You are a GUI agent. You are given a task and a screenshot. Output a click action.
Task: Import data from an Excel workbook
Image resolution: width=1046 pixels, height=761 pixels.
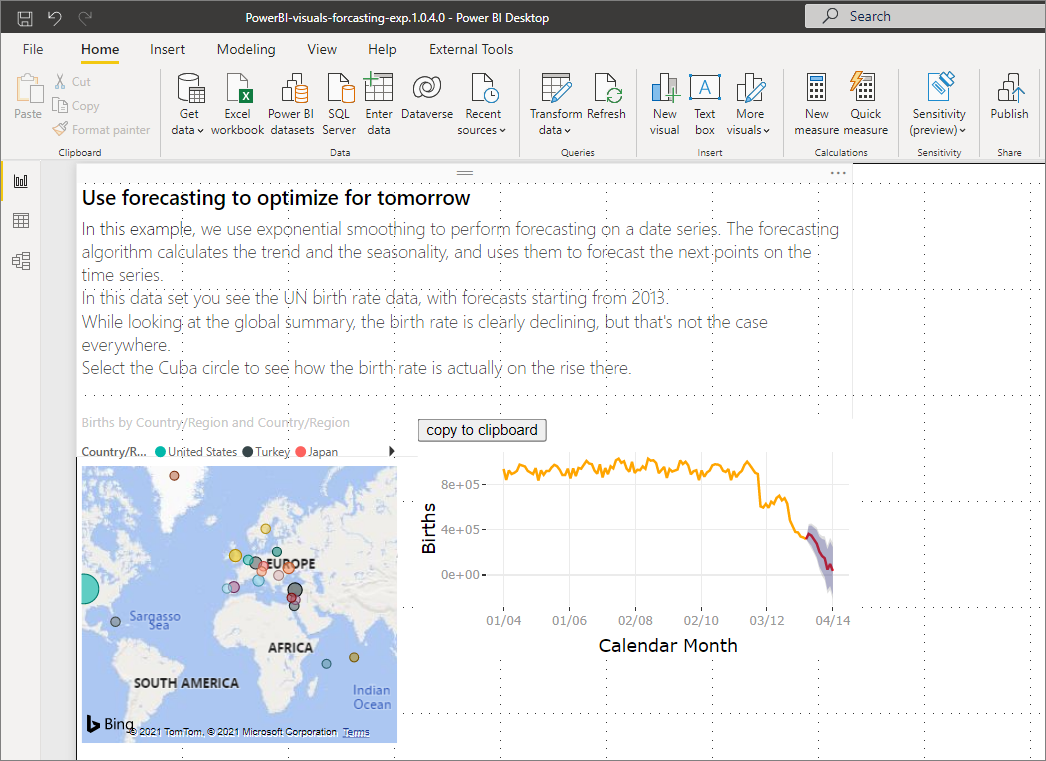point(237,104)
